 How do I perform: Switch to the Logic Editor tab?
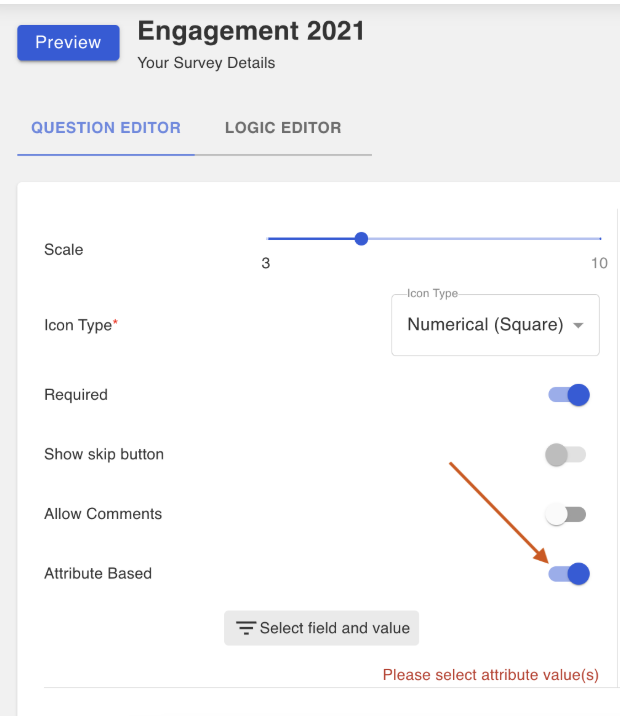[x=283, y=128]
